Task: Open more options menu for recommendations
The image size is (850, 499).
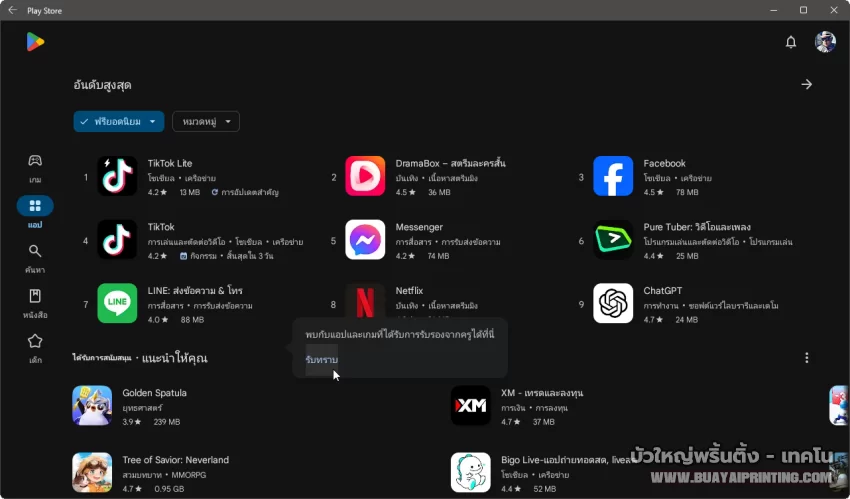Action: click(x=807, y=358)
